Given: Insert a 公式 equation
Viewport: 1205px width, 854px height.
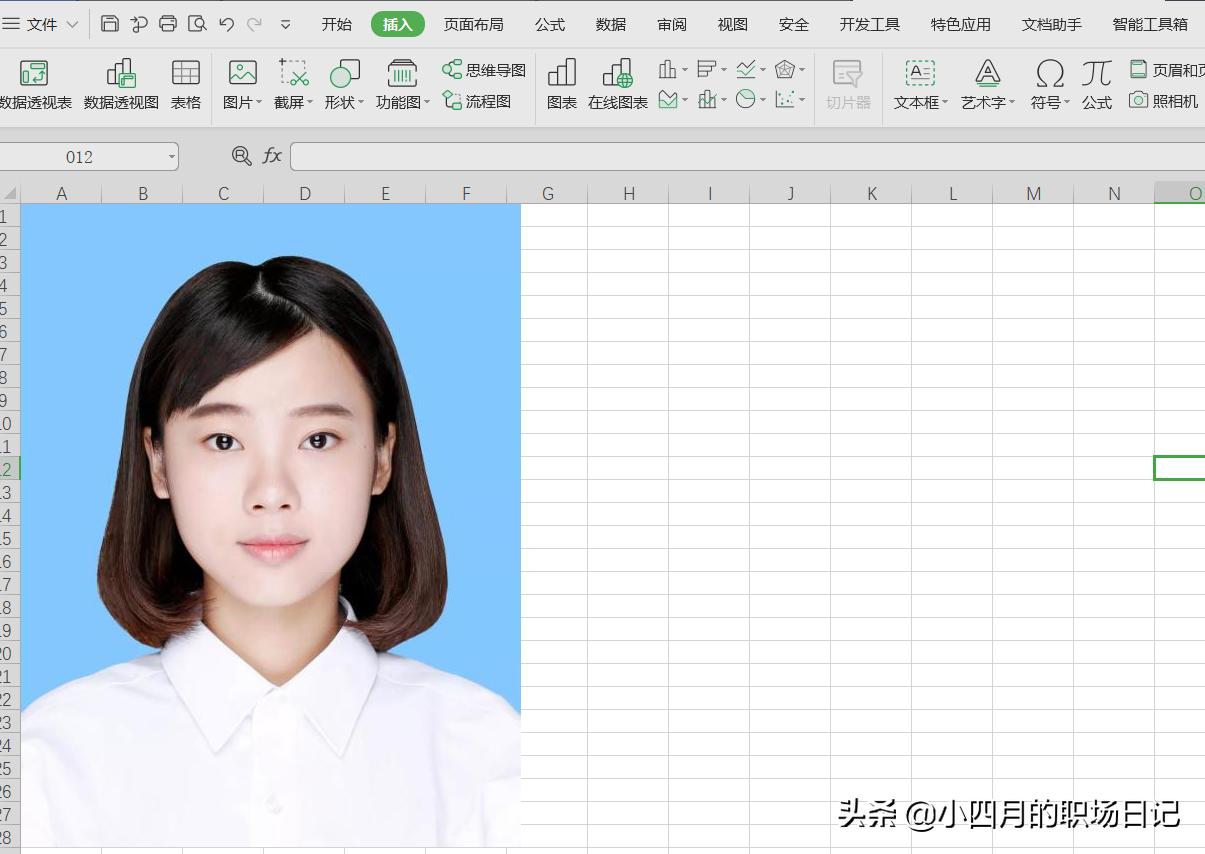Looking at the screenshot, I should (1096, 85).
